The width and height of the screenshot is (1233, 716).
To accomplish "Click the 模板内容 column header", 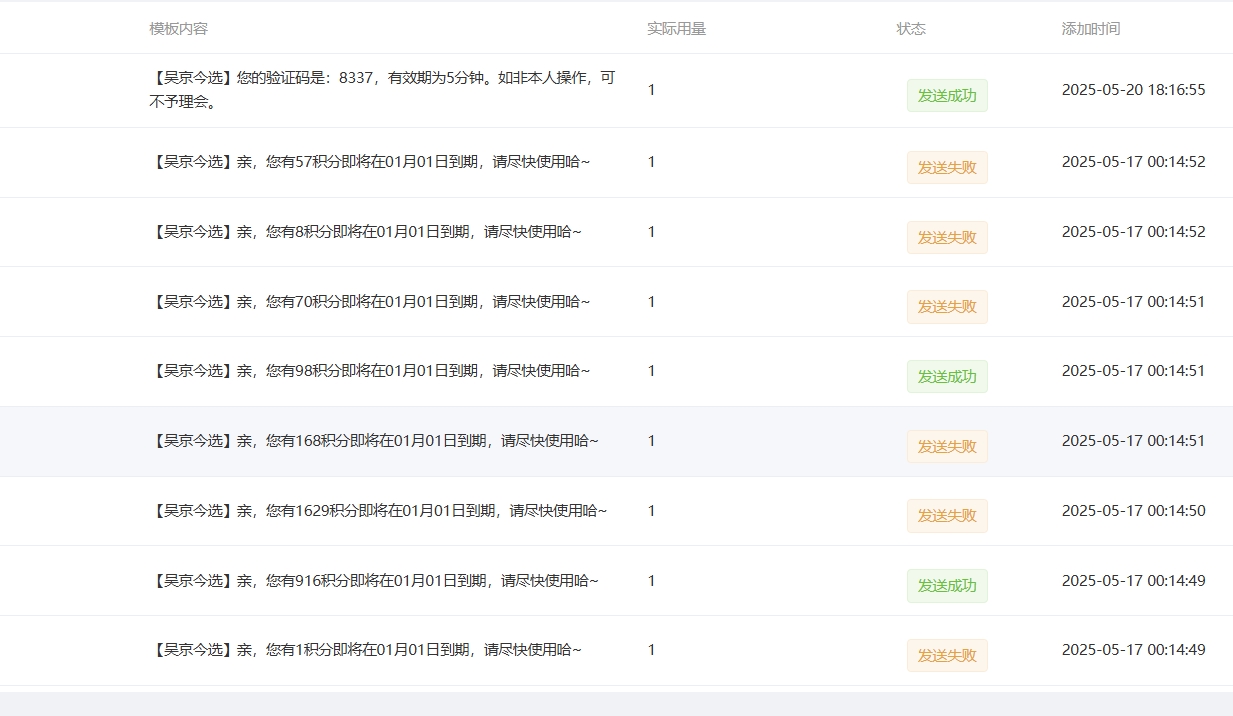I will coord(179,29).
